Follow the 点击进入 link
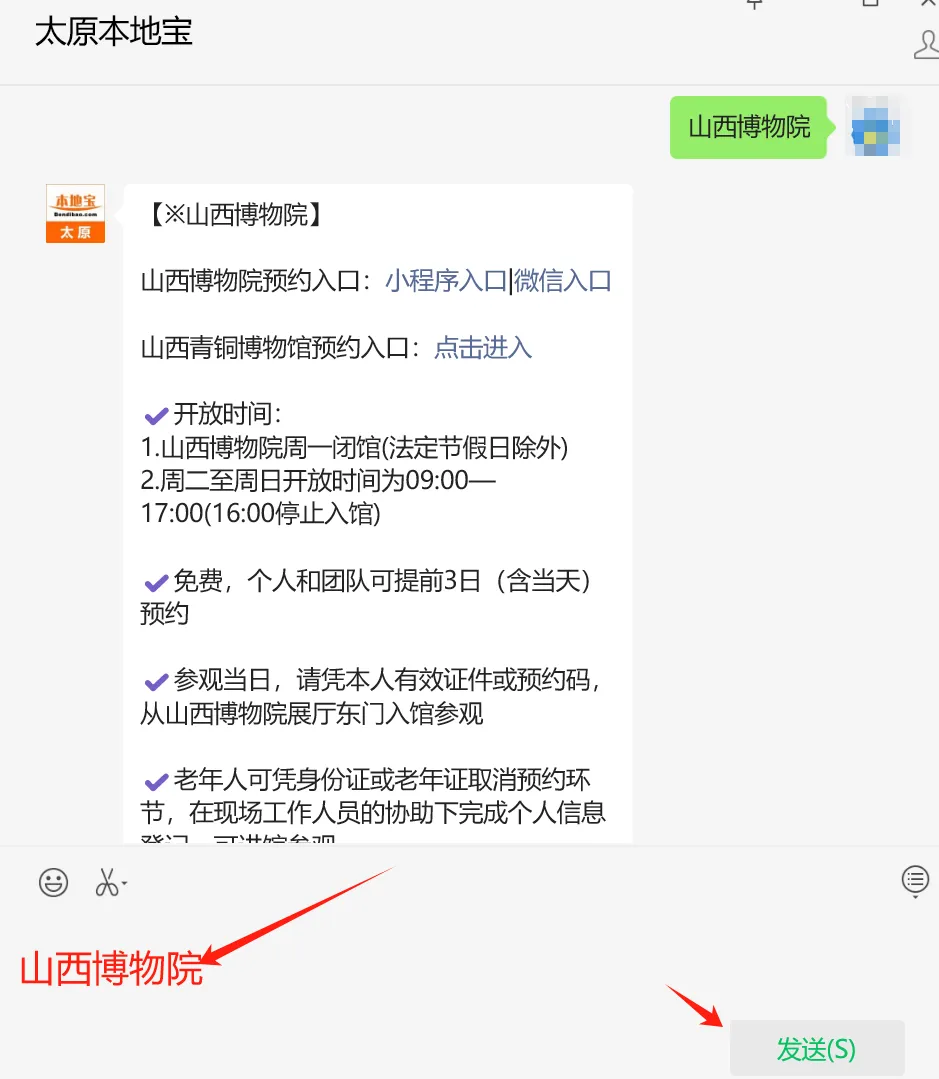This screenshot has height=1079, width=939. (x=483, y=348)
